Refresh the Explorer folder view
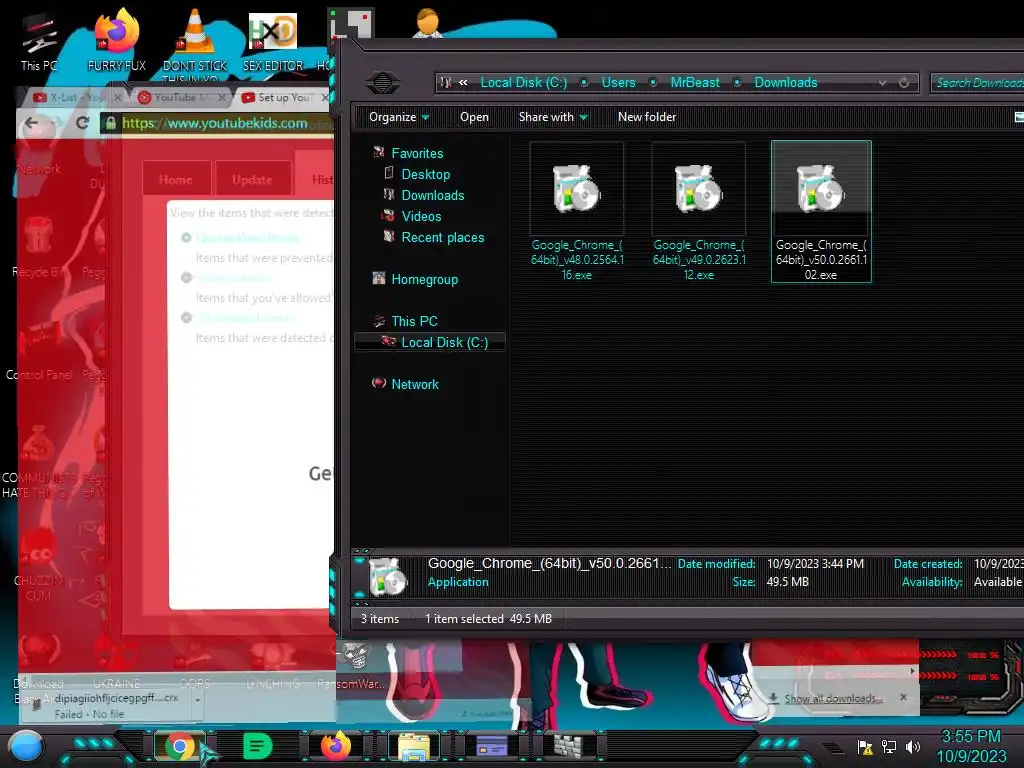 pos(904,83)
